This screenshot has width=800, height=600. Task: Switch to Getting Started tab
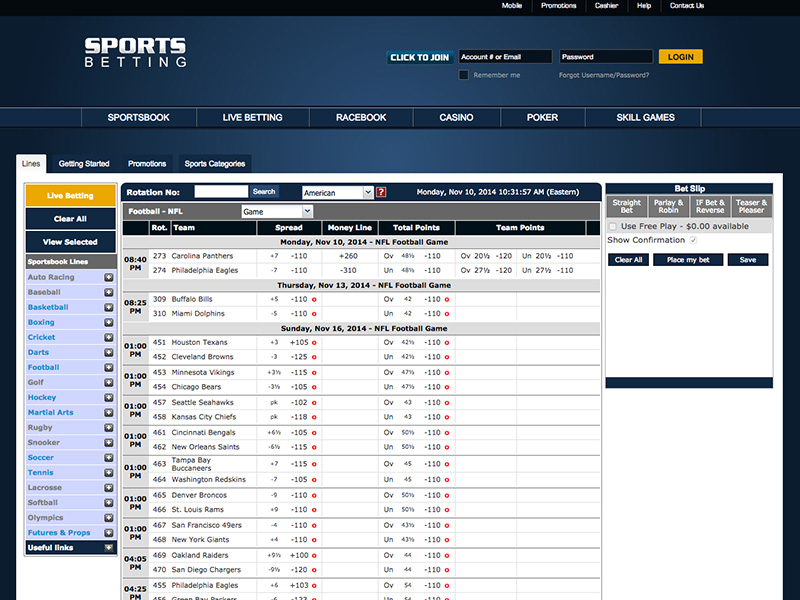[84, 164]
